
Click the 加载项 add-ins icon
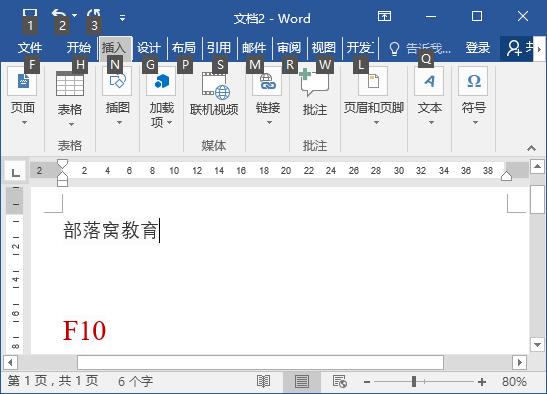pos(161,81)
